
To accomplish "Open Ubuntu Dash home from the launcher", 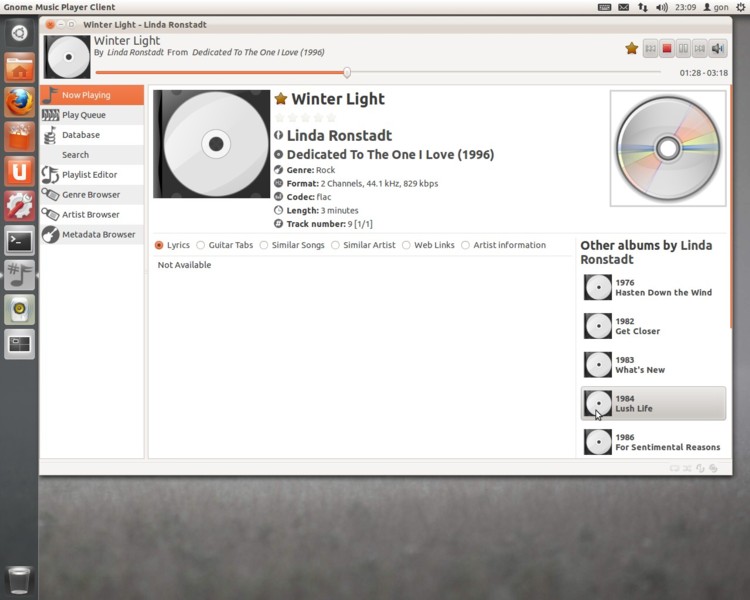I will 19,33.
